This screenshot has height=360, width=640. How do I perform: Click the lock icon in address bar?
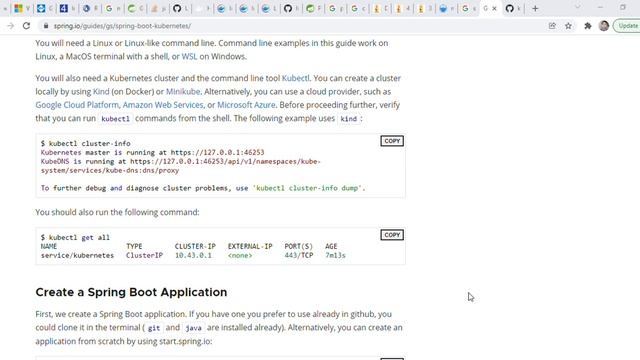[46, 26]
